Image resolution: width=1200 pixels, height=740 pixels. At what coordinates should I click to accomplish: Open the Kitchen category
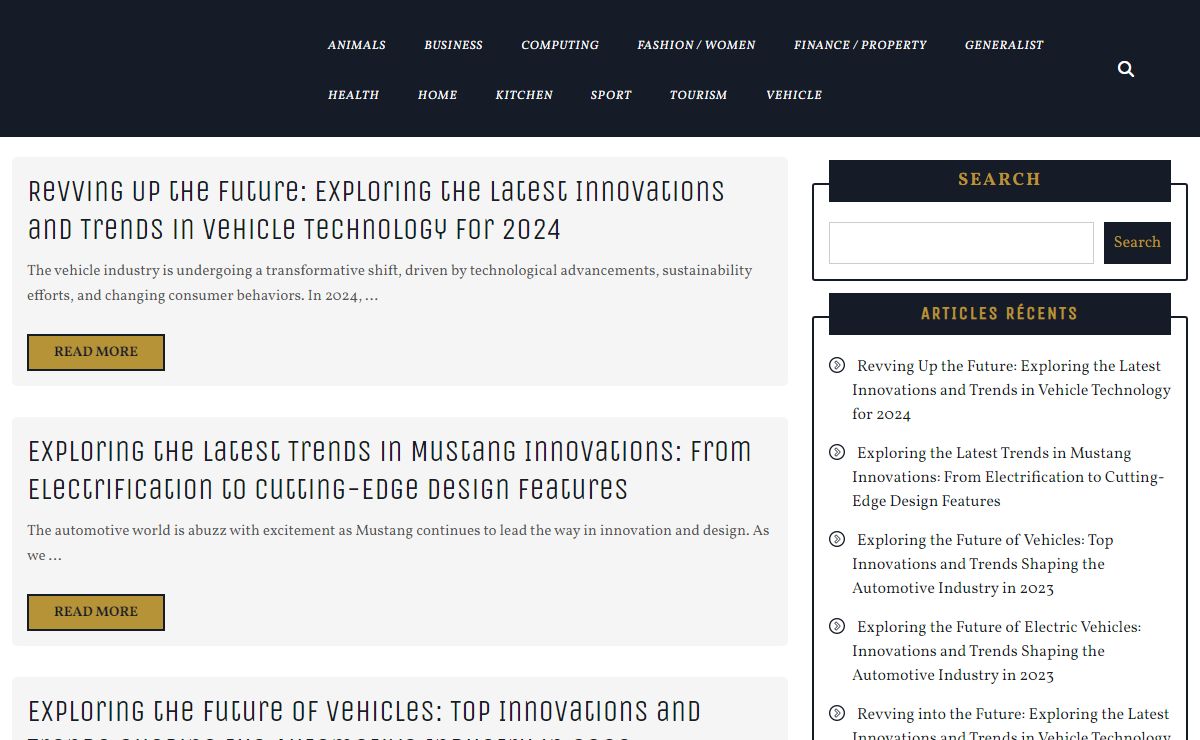[524, 95]
